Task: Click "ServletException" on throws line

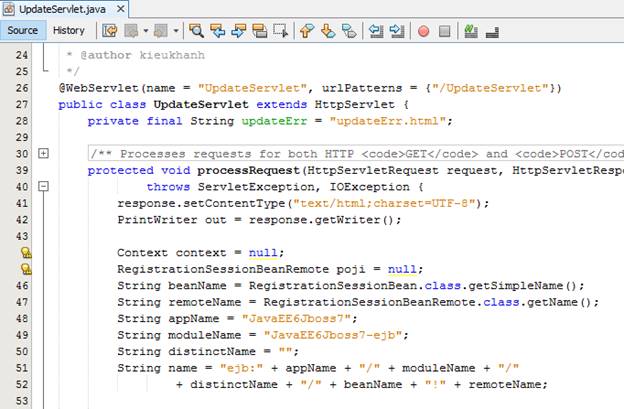Action: coord(256,187)
